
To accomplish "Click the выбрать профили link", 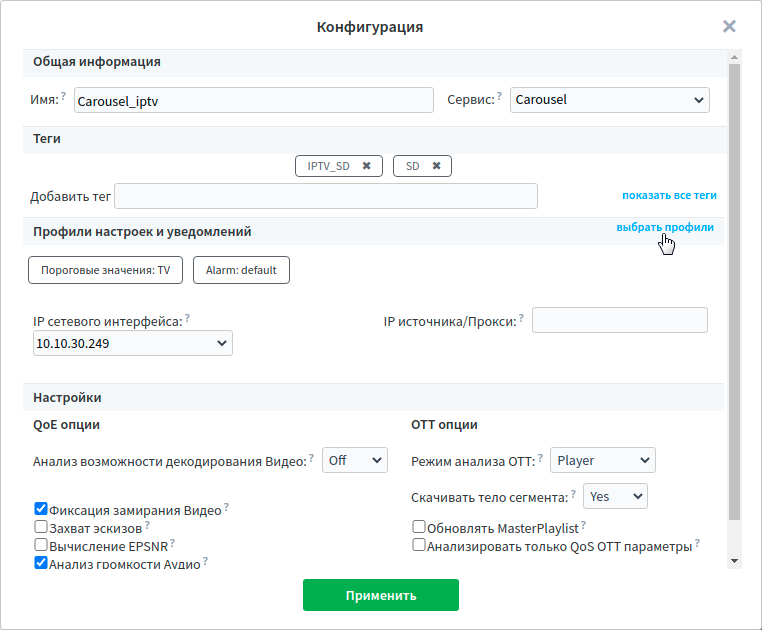I will point(665,227).
